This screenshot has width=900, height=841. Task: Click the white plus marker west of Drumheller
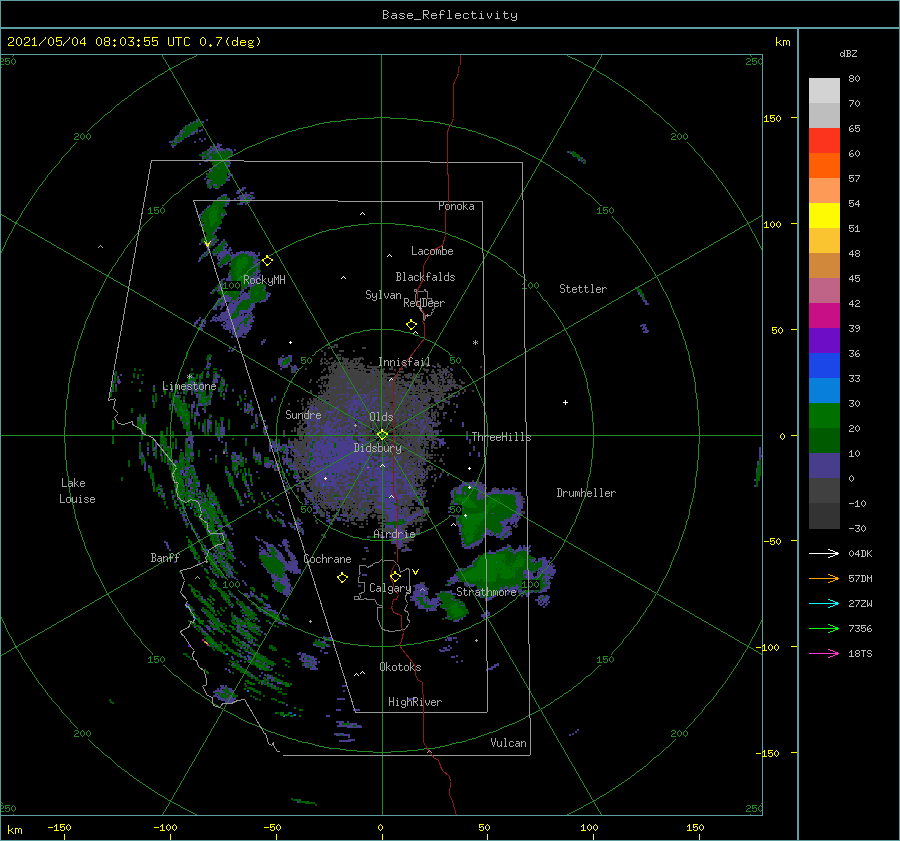[565, 402]
